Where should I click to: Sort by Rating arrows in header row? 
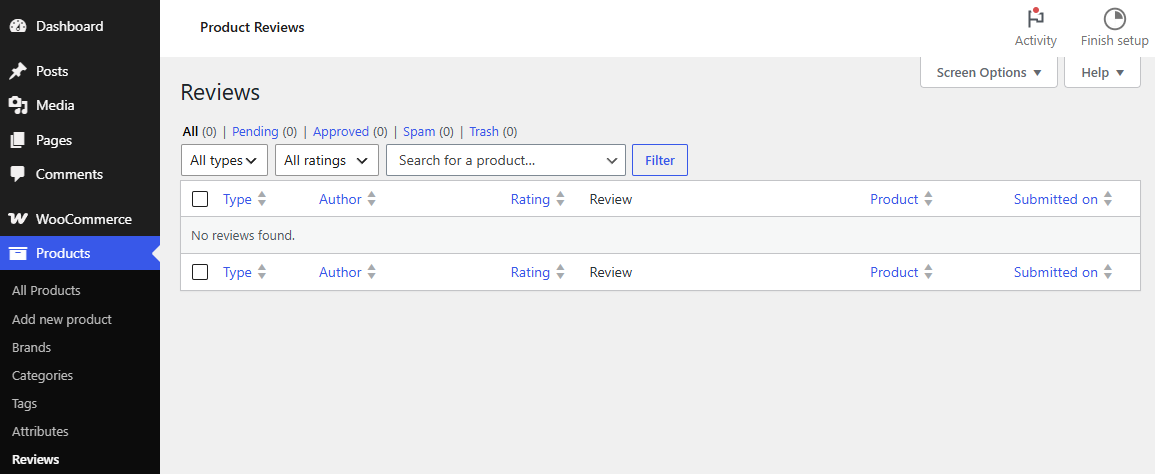pos(560,199)
